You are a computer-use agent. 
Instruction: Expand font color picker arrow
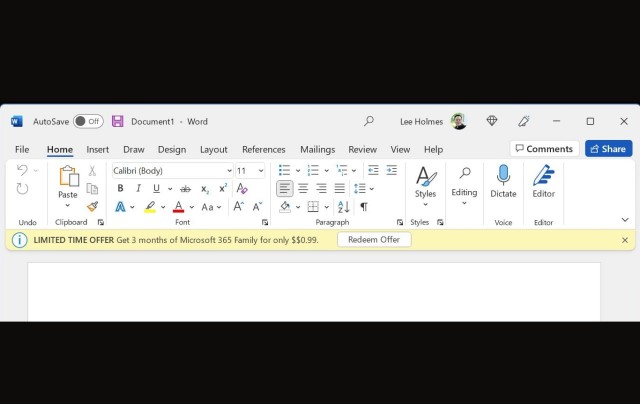[191, 207]
